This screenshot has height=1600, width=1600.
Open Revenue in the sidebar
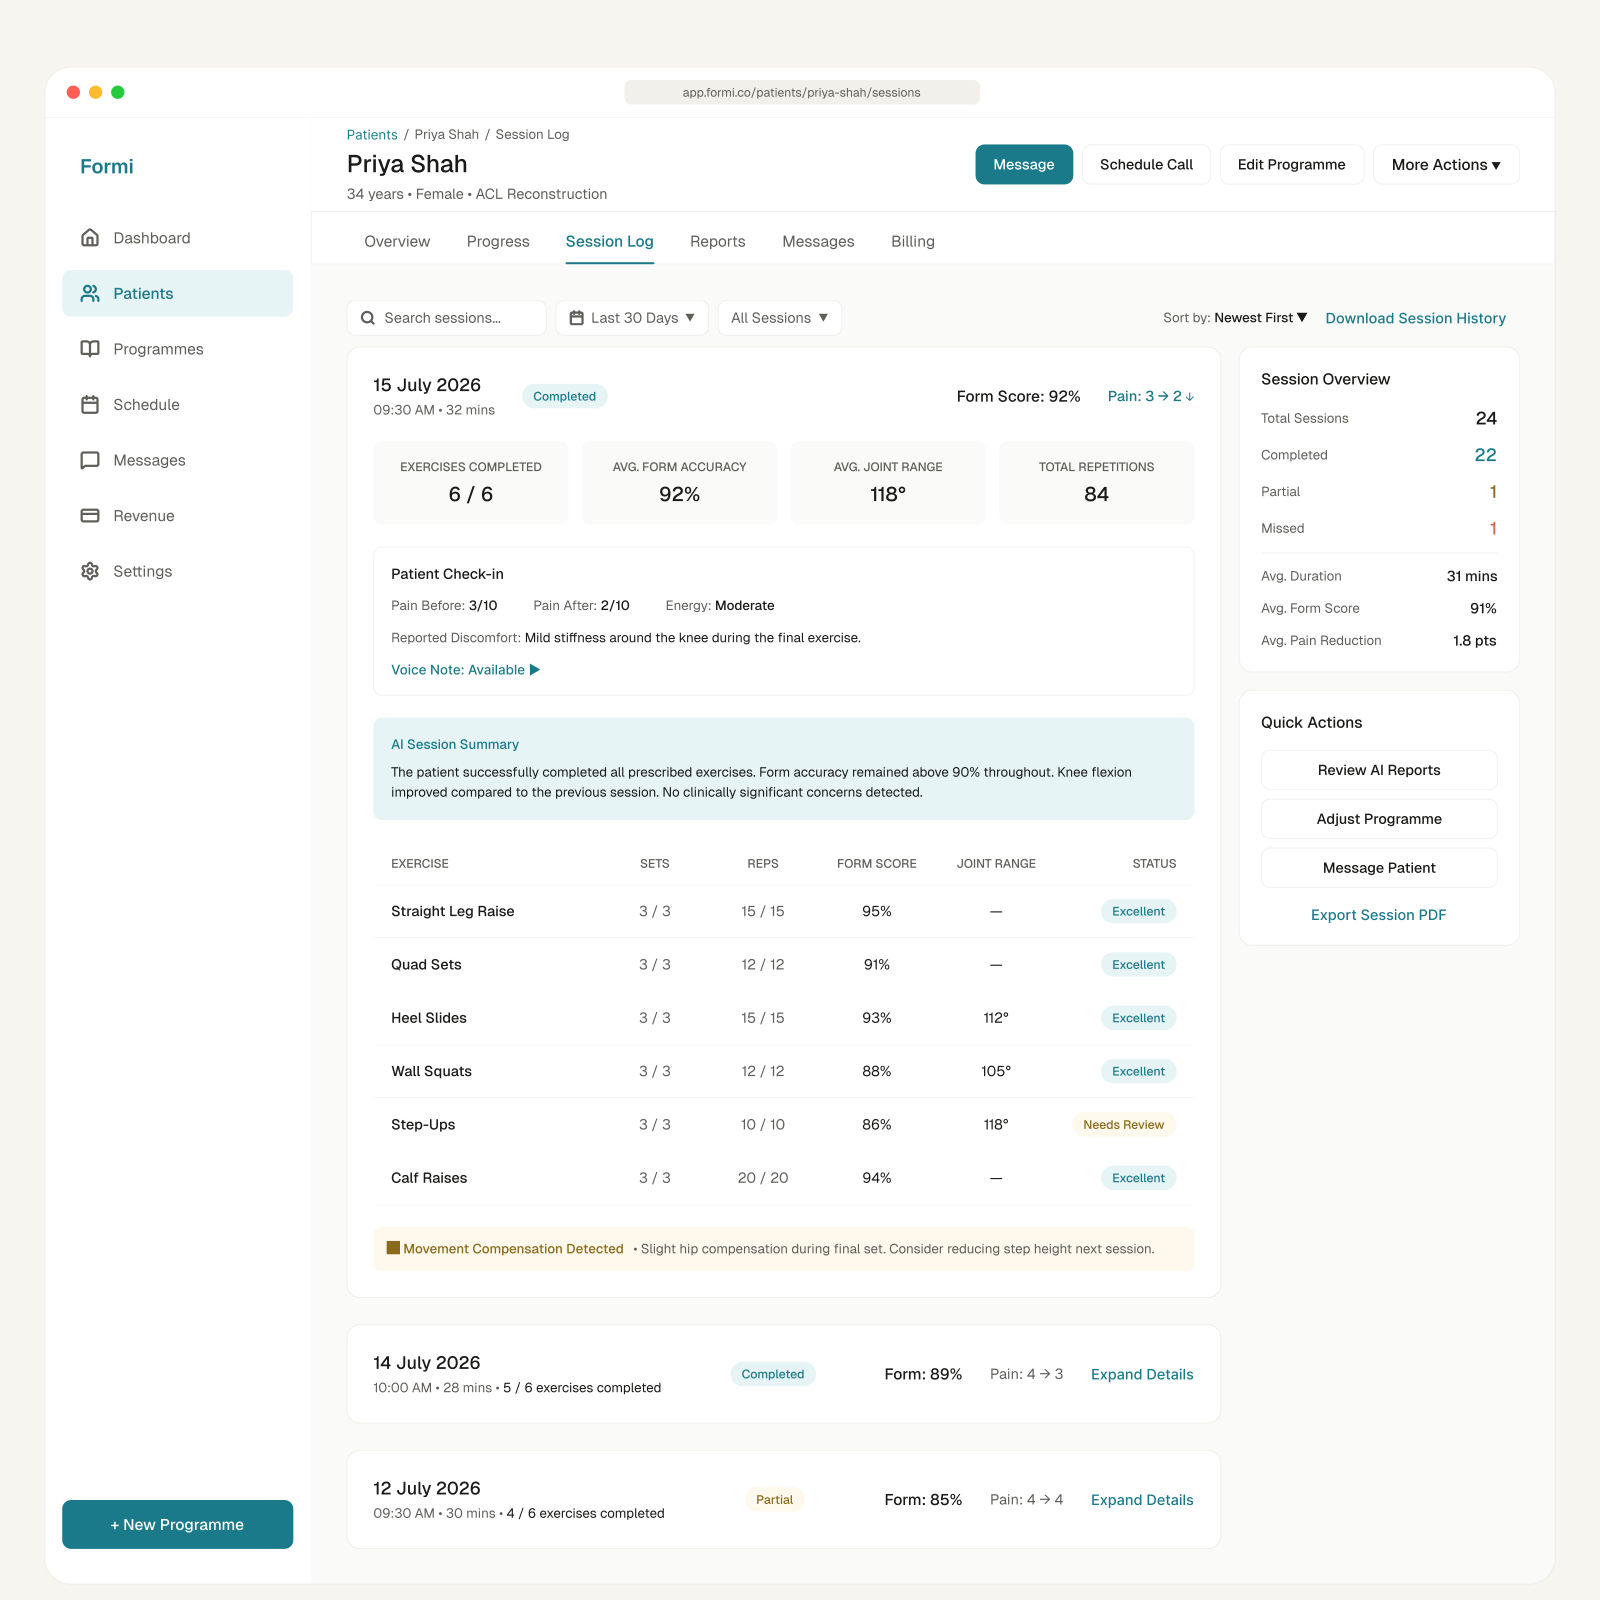(x=178, y=516)
